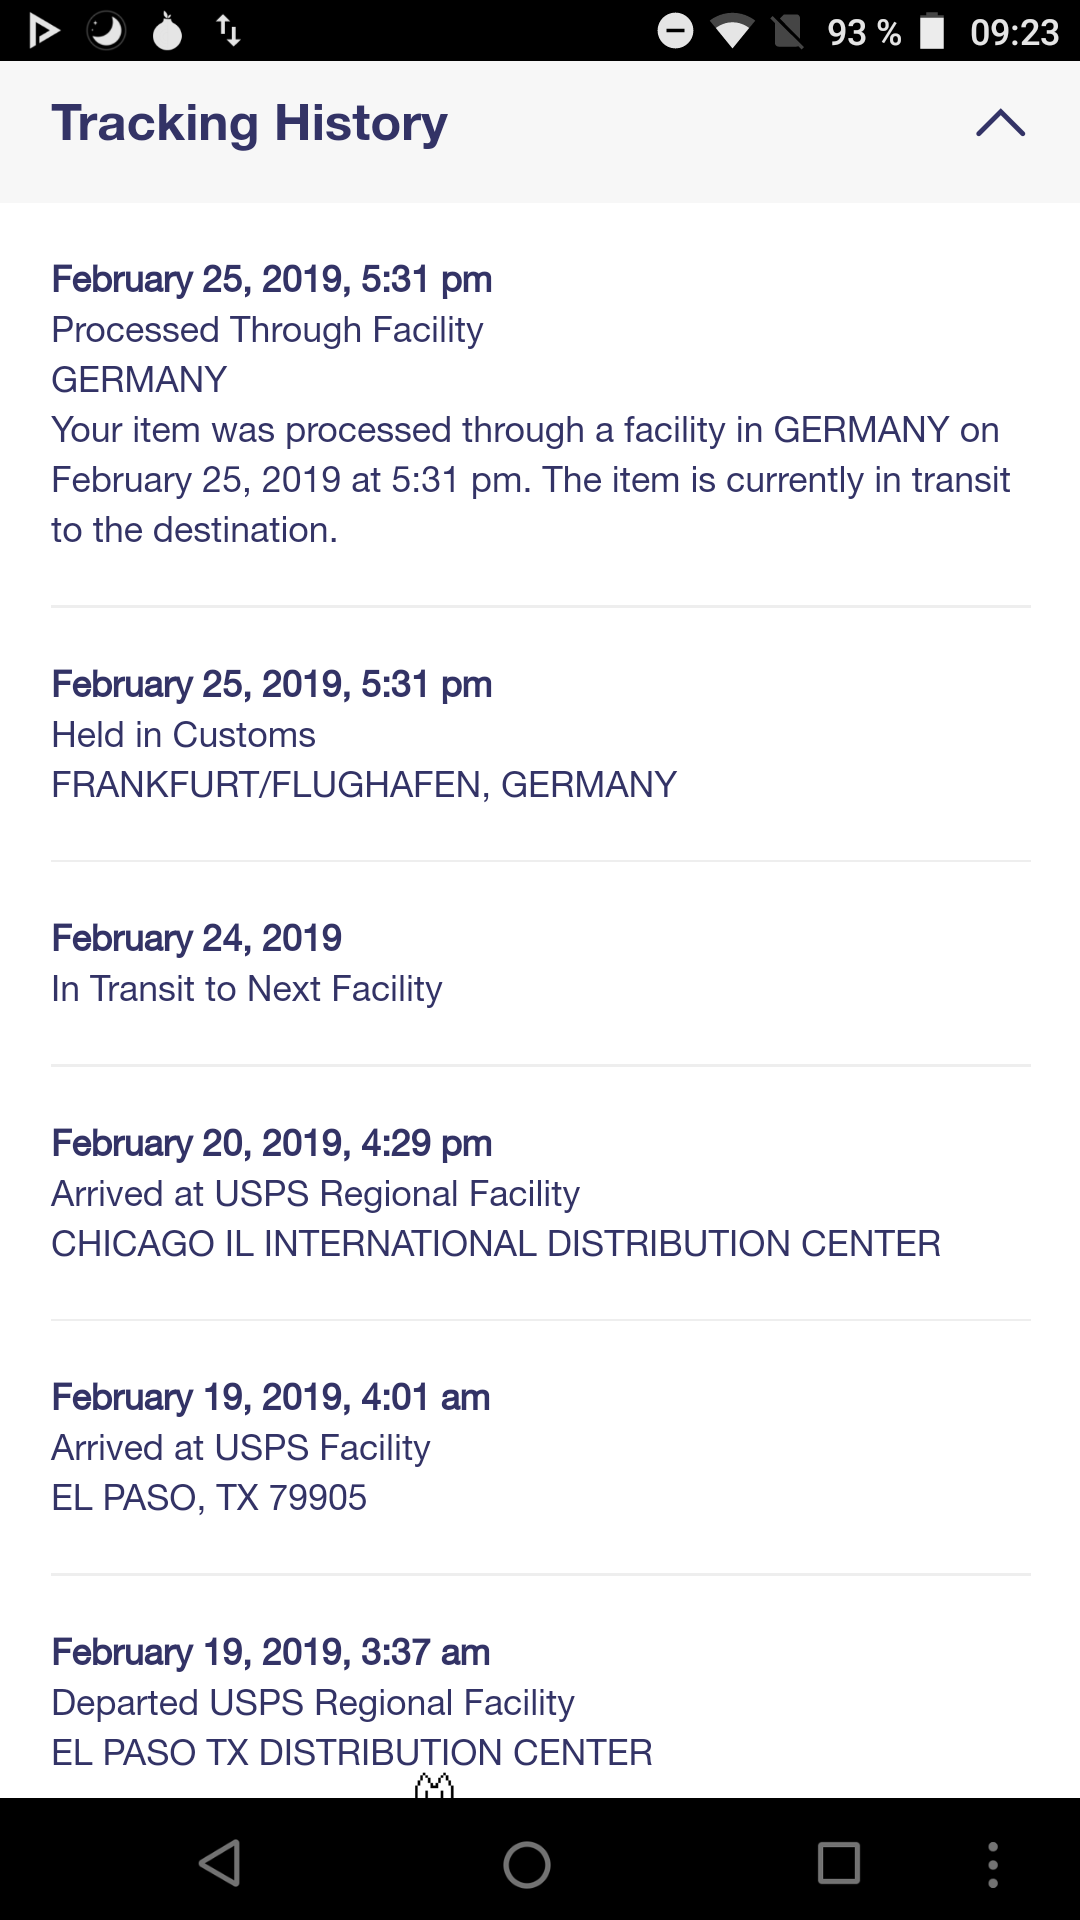This screenshot has height=1920, width=1080.
Task: Open the three-dot overflow menu
Action: 992,1864
